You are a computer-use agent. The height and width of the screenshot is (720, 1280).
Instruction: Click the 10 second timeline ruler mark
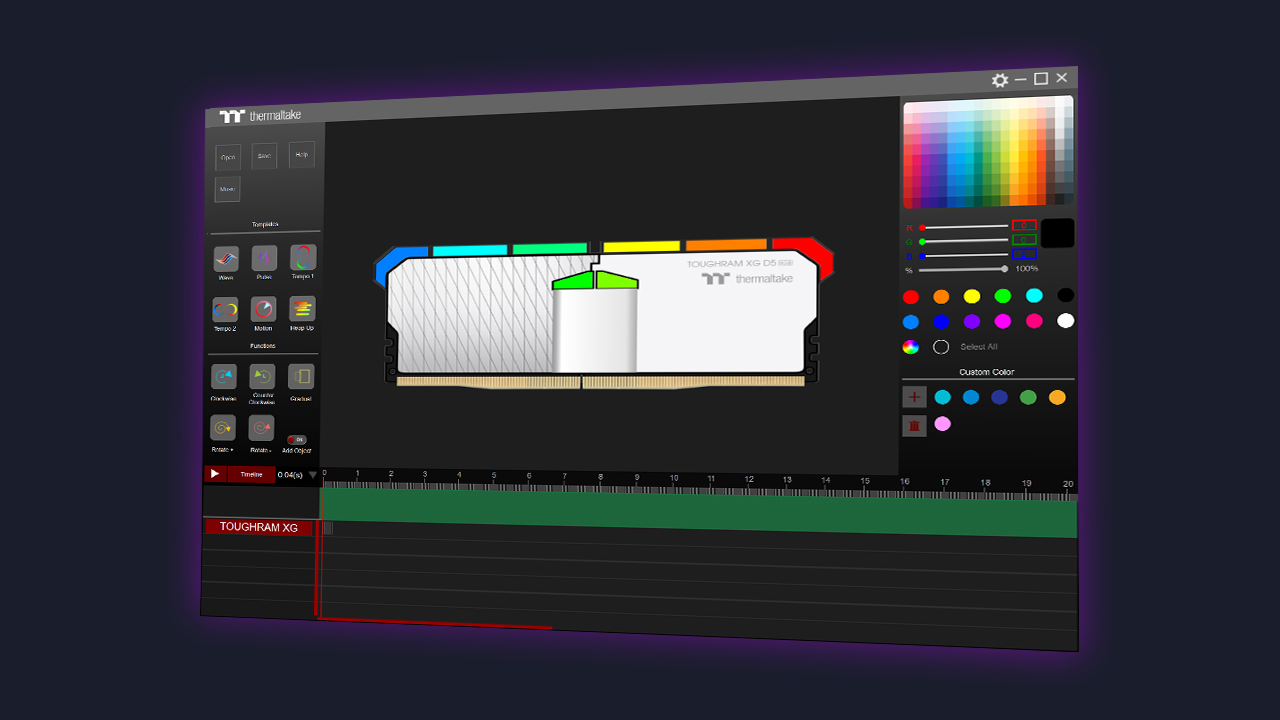(x=674, y=478)
